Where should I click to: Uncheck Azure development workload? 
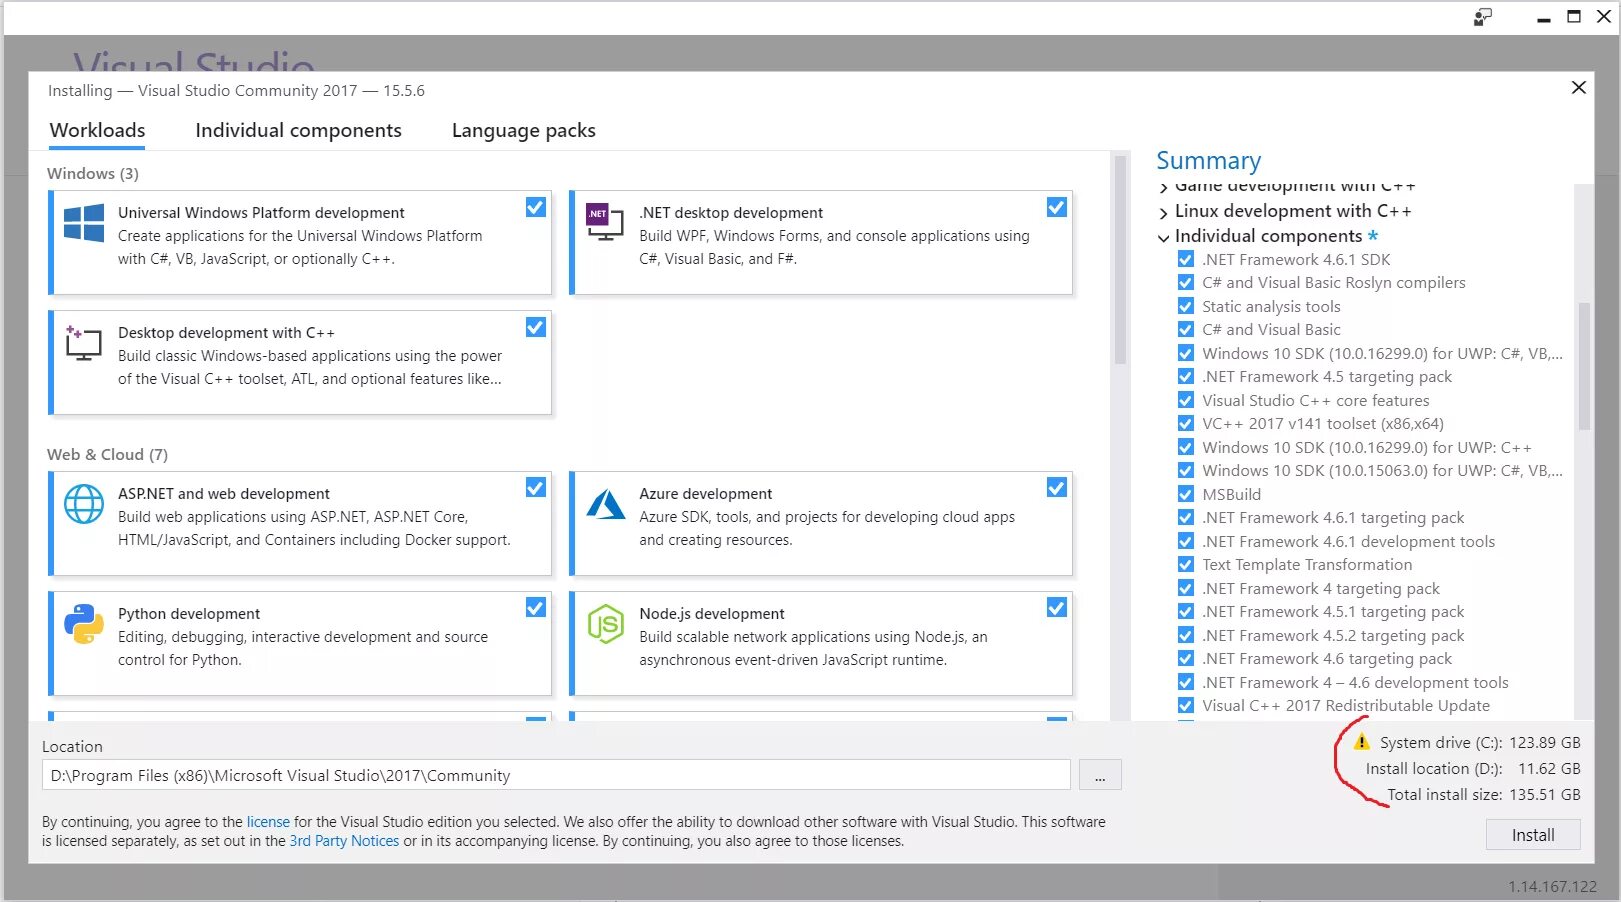coord(1057,487)
